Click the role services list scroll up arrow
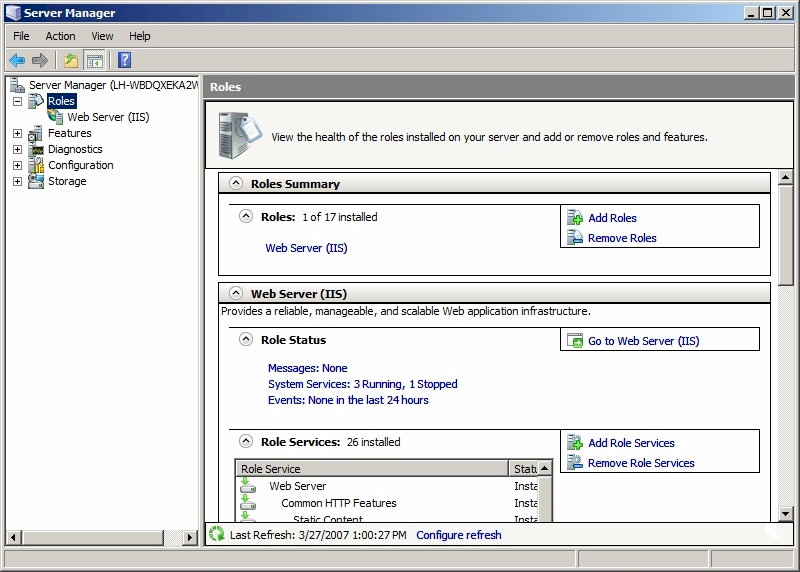The image size is (800, 572). (545, 468)
